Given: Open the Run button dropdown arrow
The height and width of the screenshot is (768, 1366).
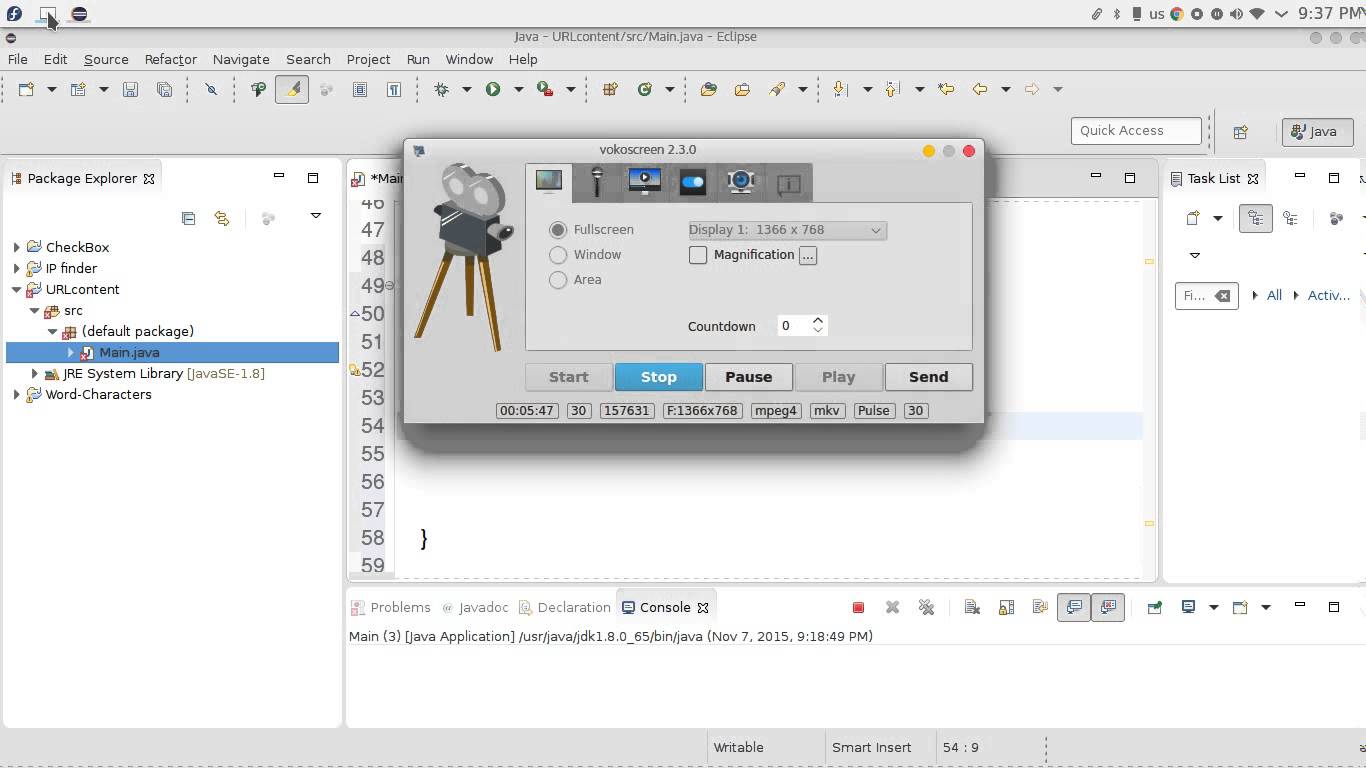Looking at the screenshot, I should click(518, 89).
